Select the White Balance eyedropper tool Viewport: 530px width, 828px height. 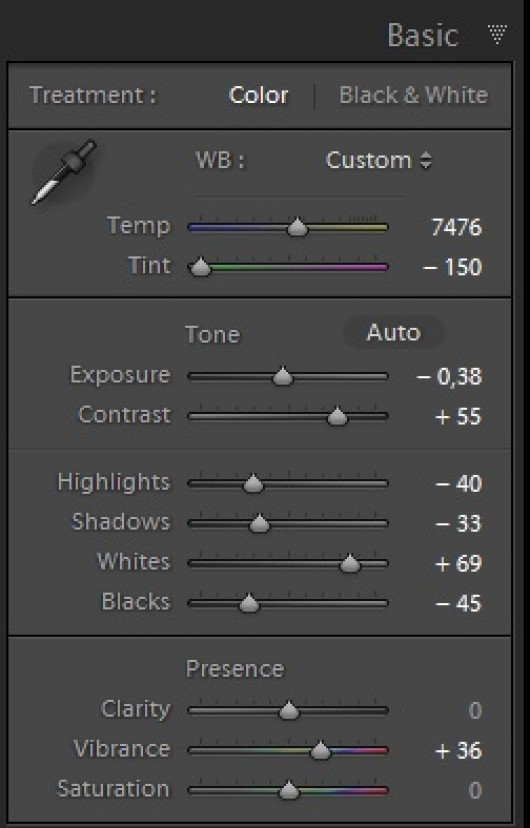coord(64,172)
